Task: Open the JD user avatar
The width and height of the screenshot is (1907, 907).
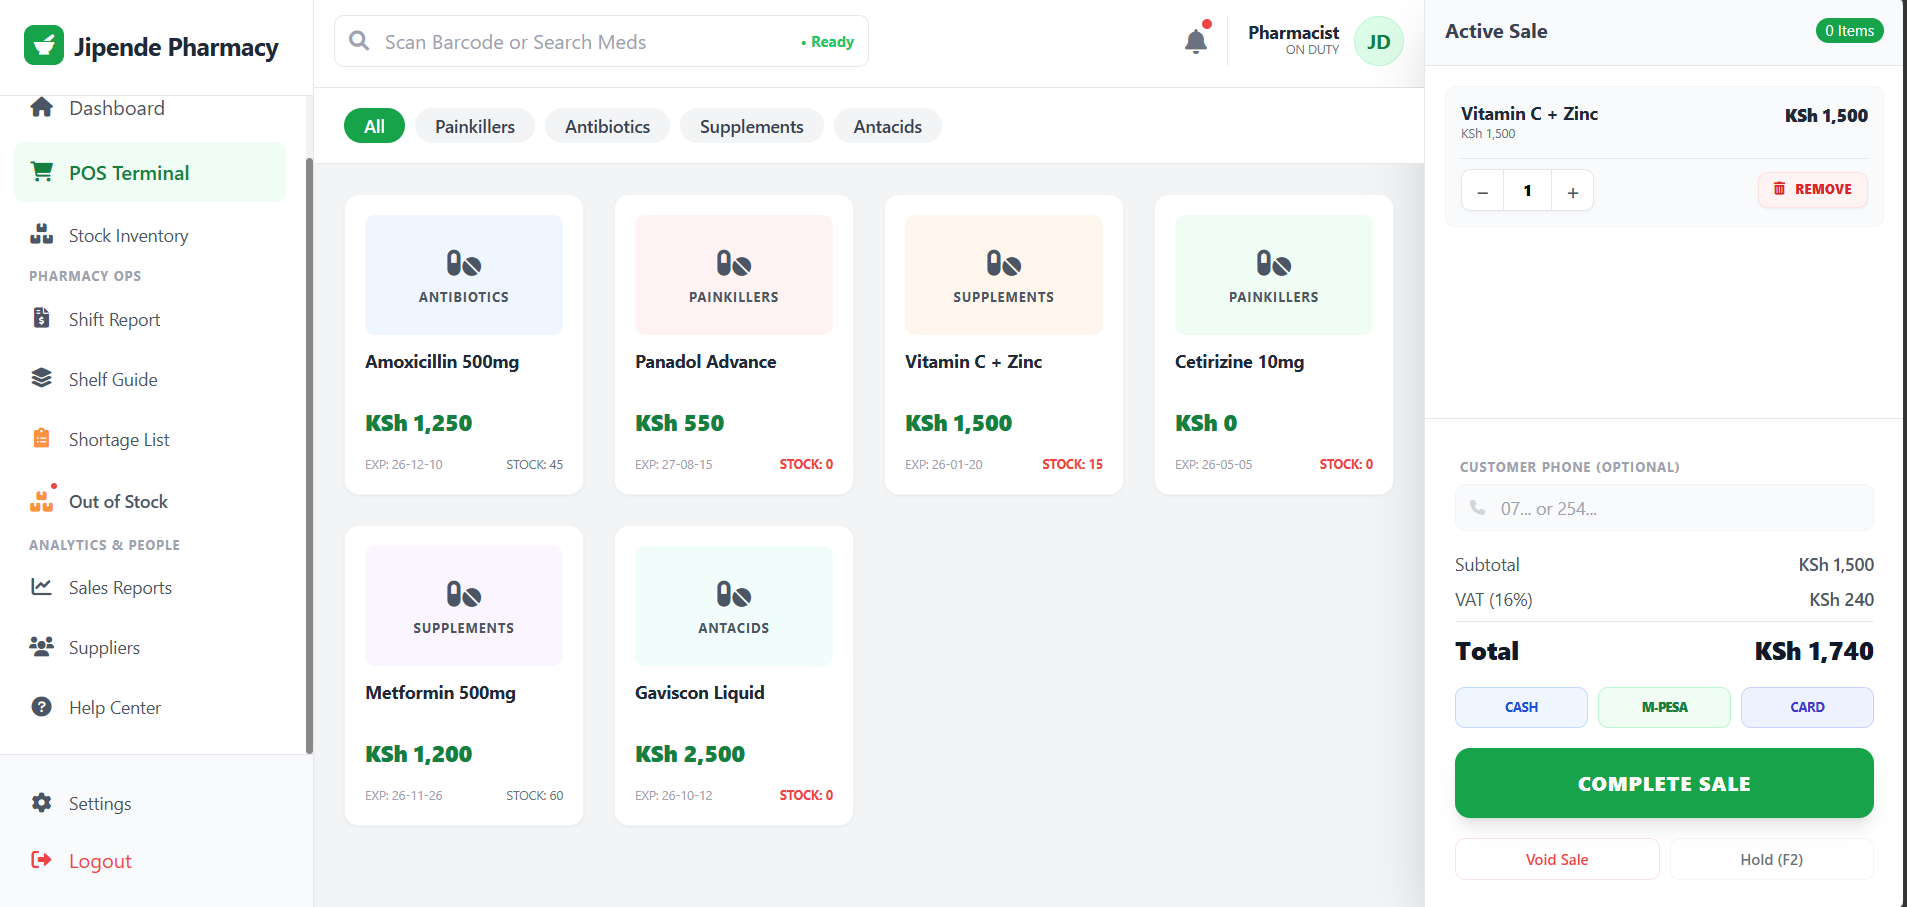Action: (x=1378, y=42)
